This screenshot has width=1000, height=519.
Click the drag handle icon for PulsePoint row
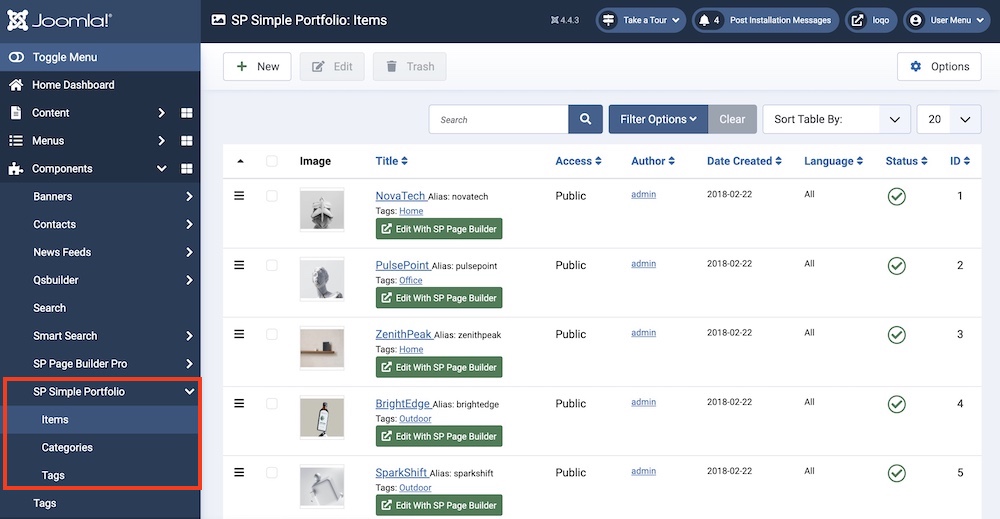pos(239,265)
